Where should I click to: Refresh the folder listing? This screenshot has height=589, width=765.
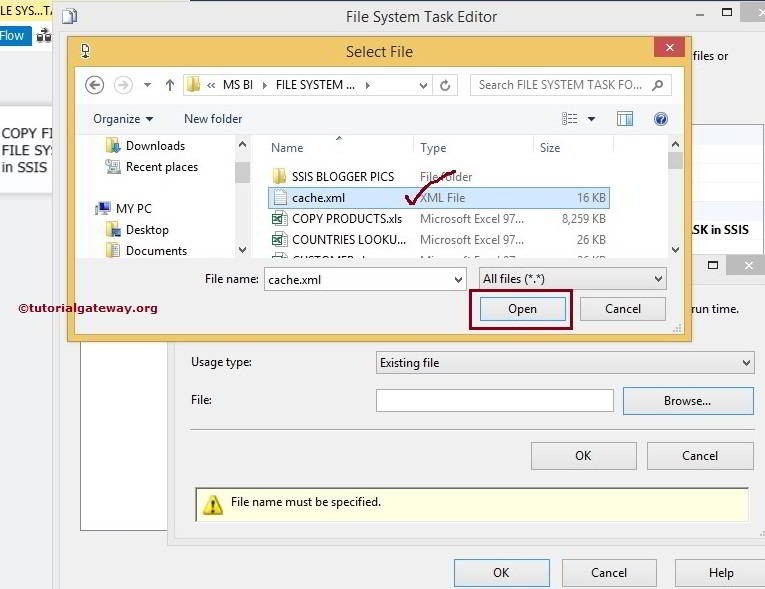[x=445, y=85]
